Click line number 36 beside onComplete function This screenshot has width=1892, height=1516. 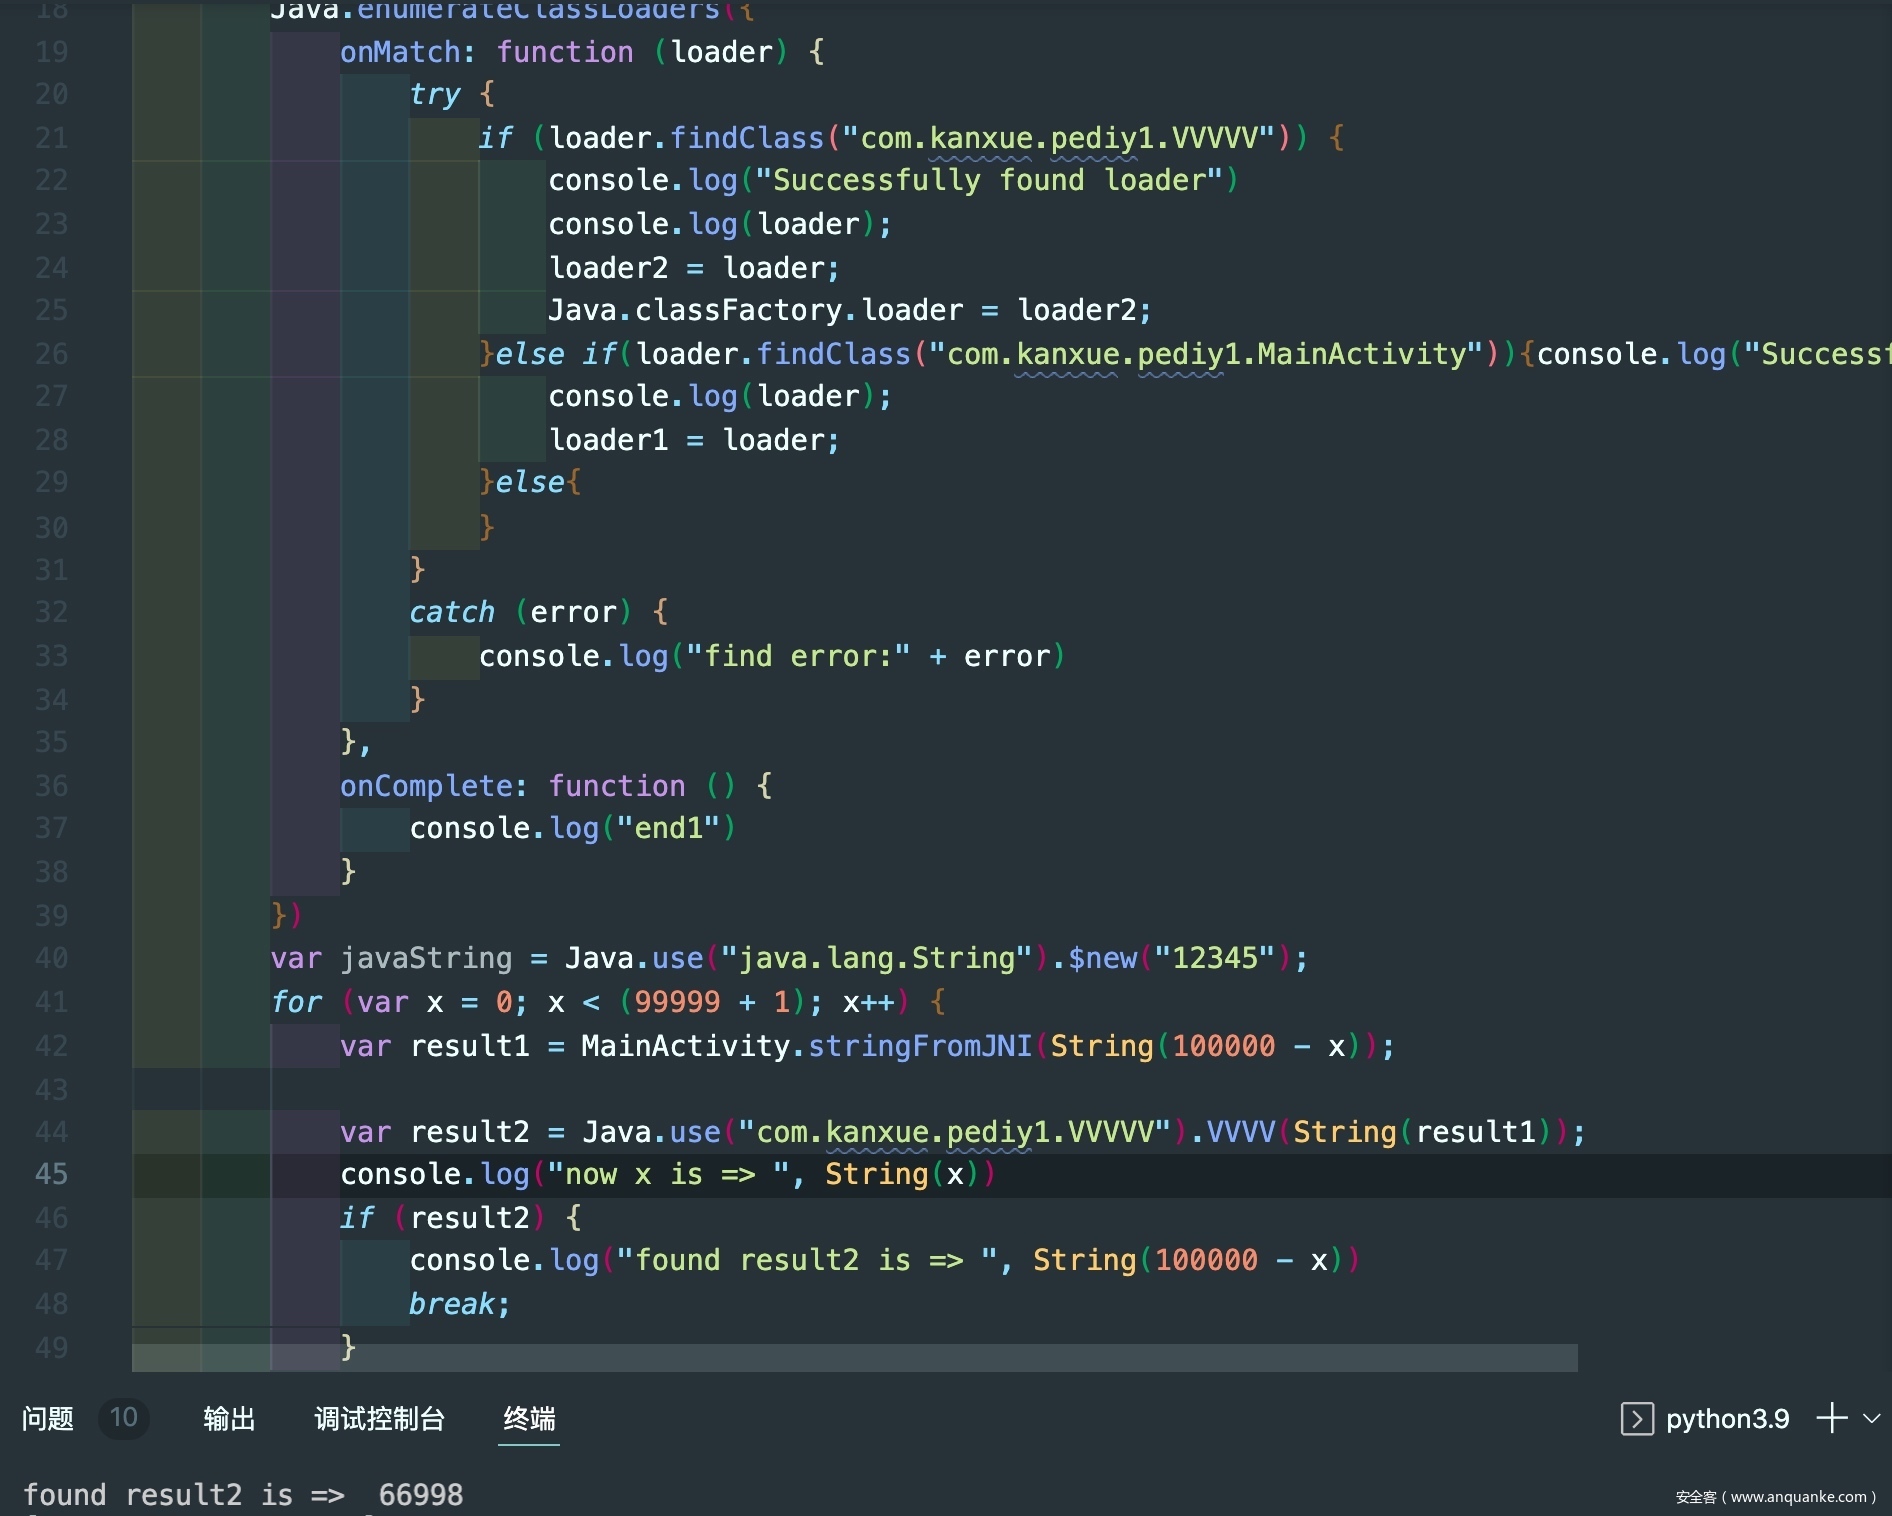pos(51,786)
